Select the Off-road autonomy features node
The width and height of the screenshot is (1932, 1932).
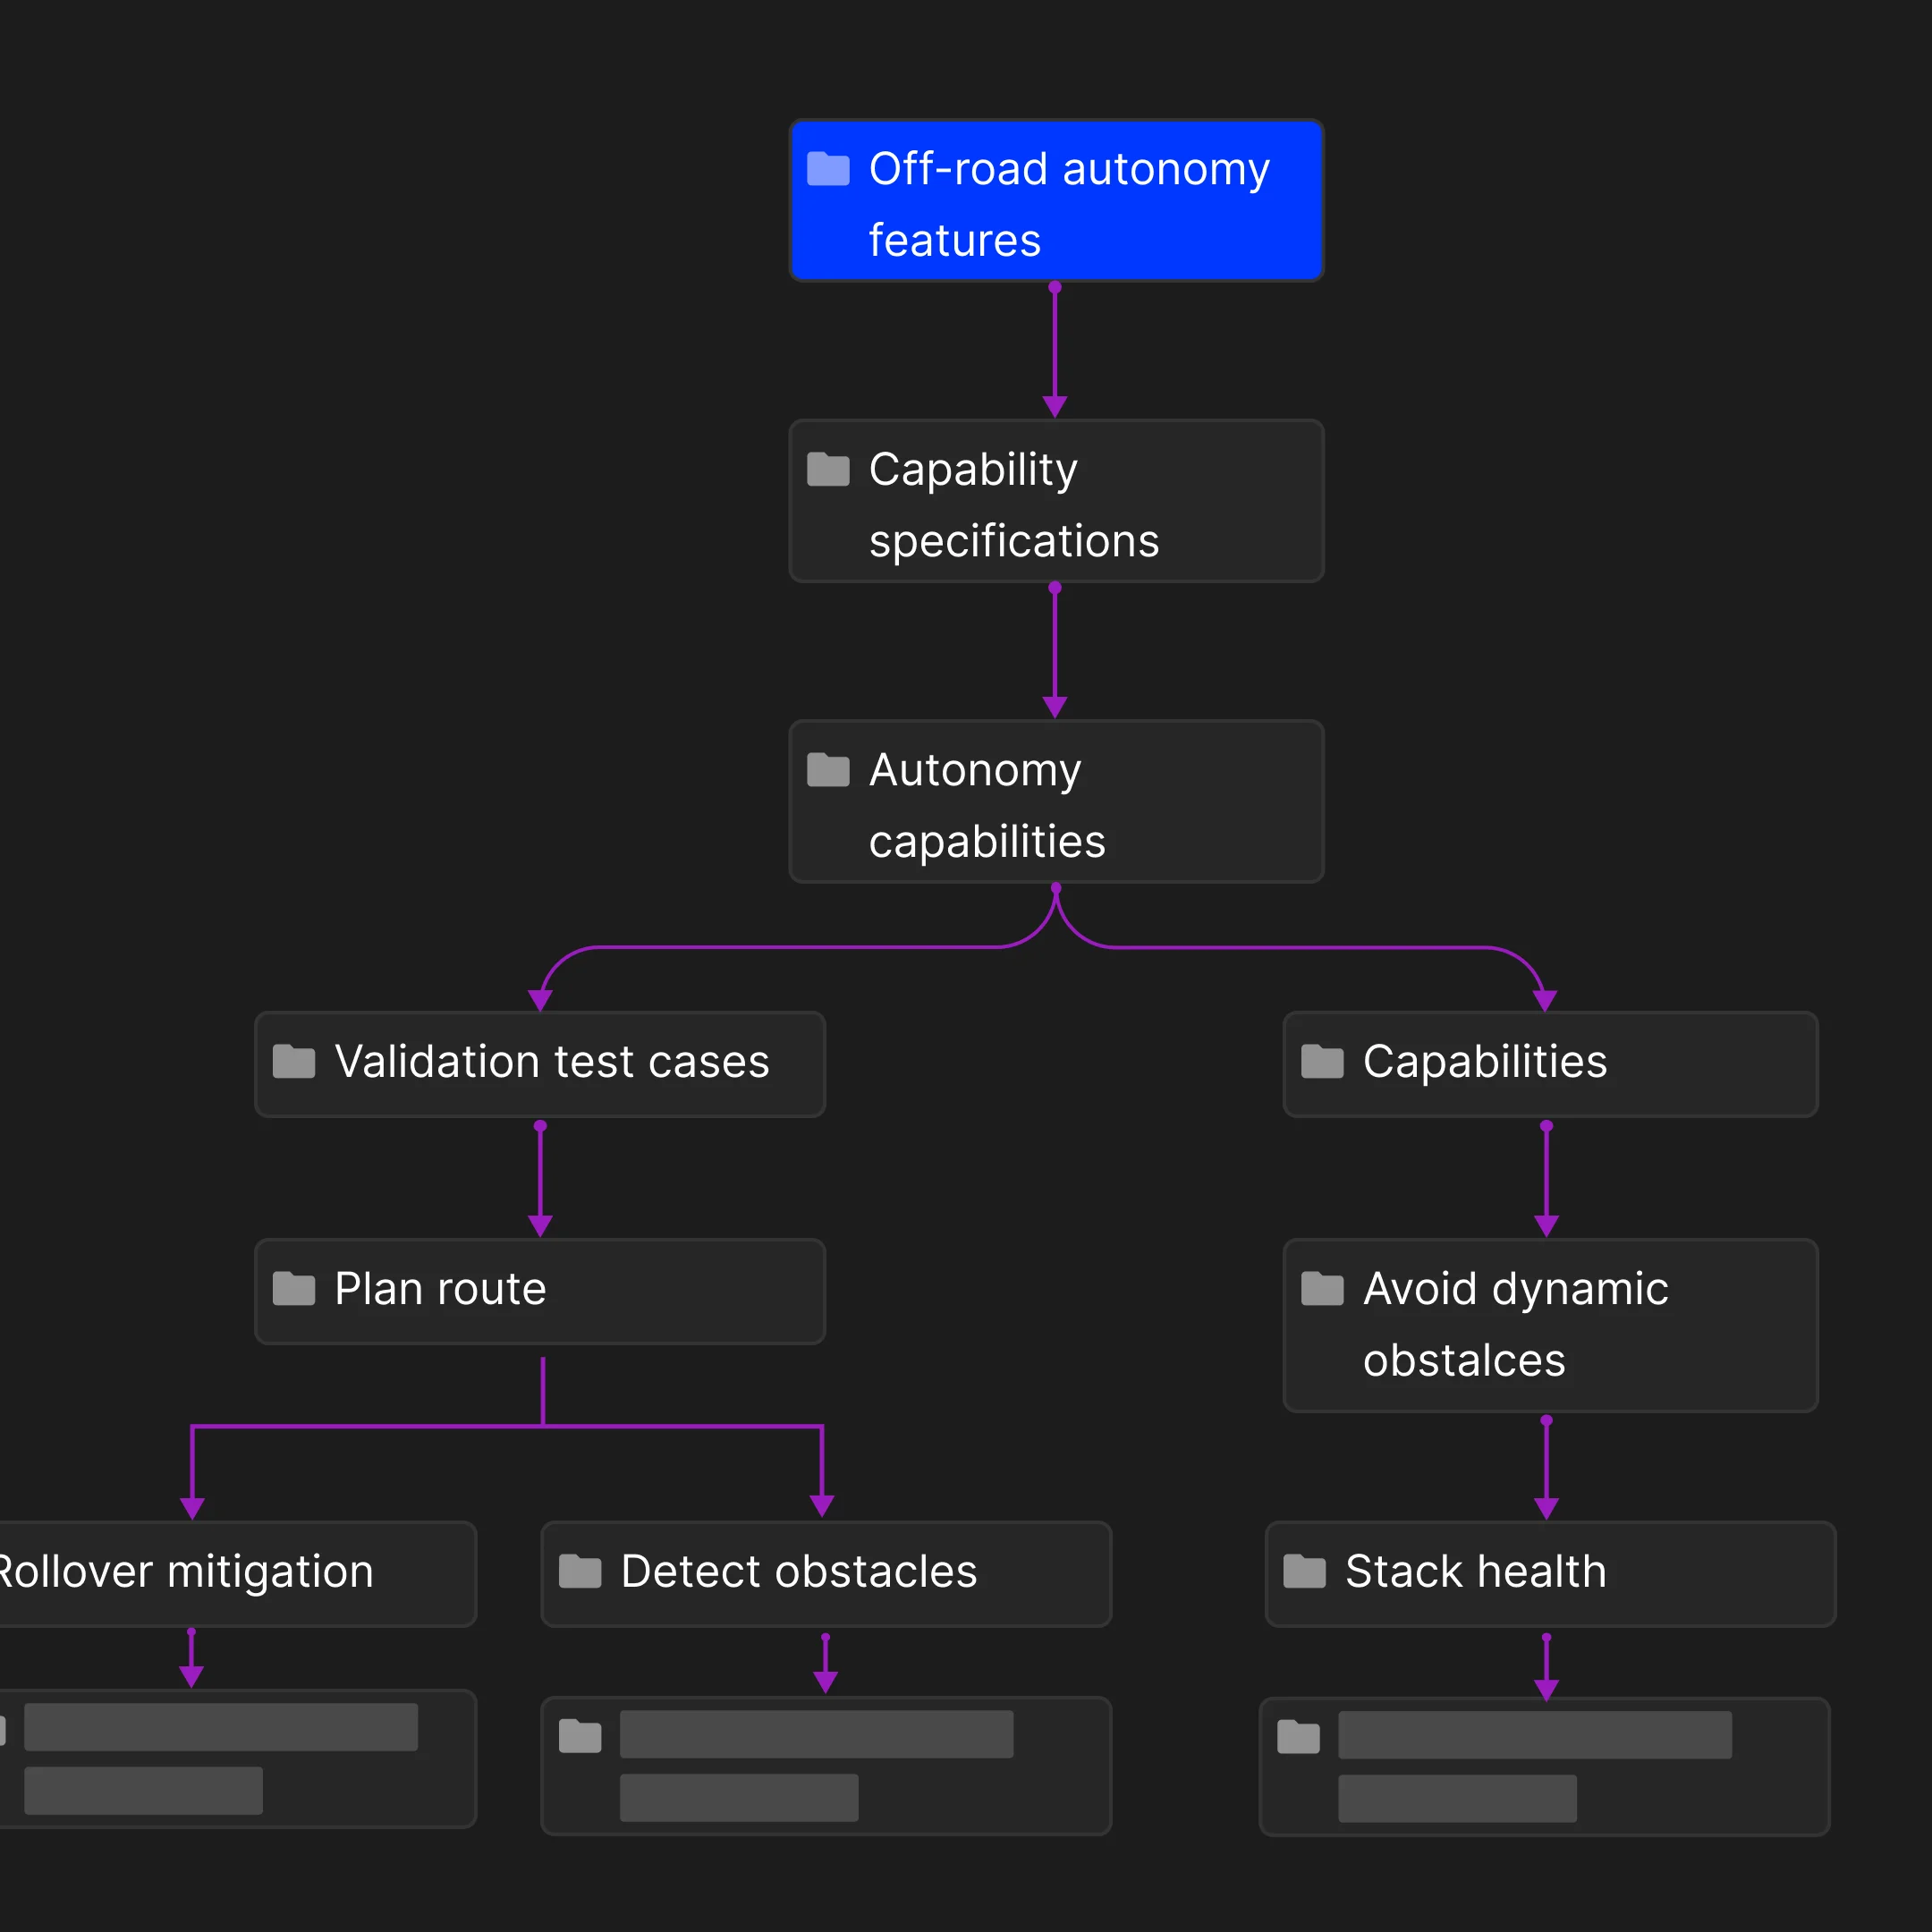click(1056, 201)
